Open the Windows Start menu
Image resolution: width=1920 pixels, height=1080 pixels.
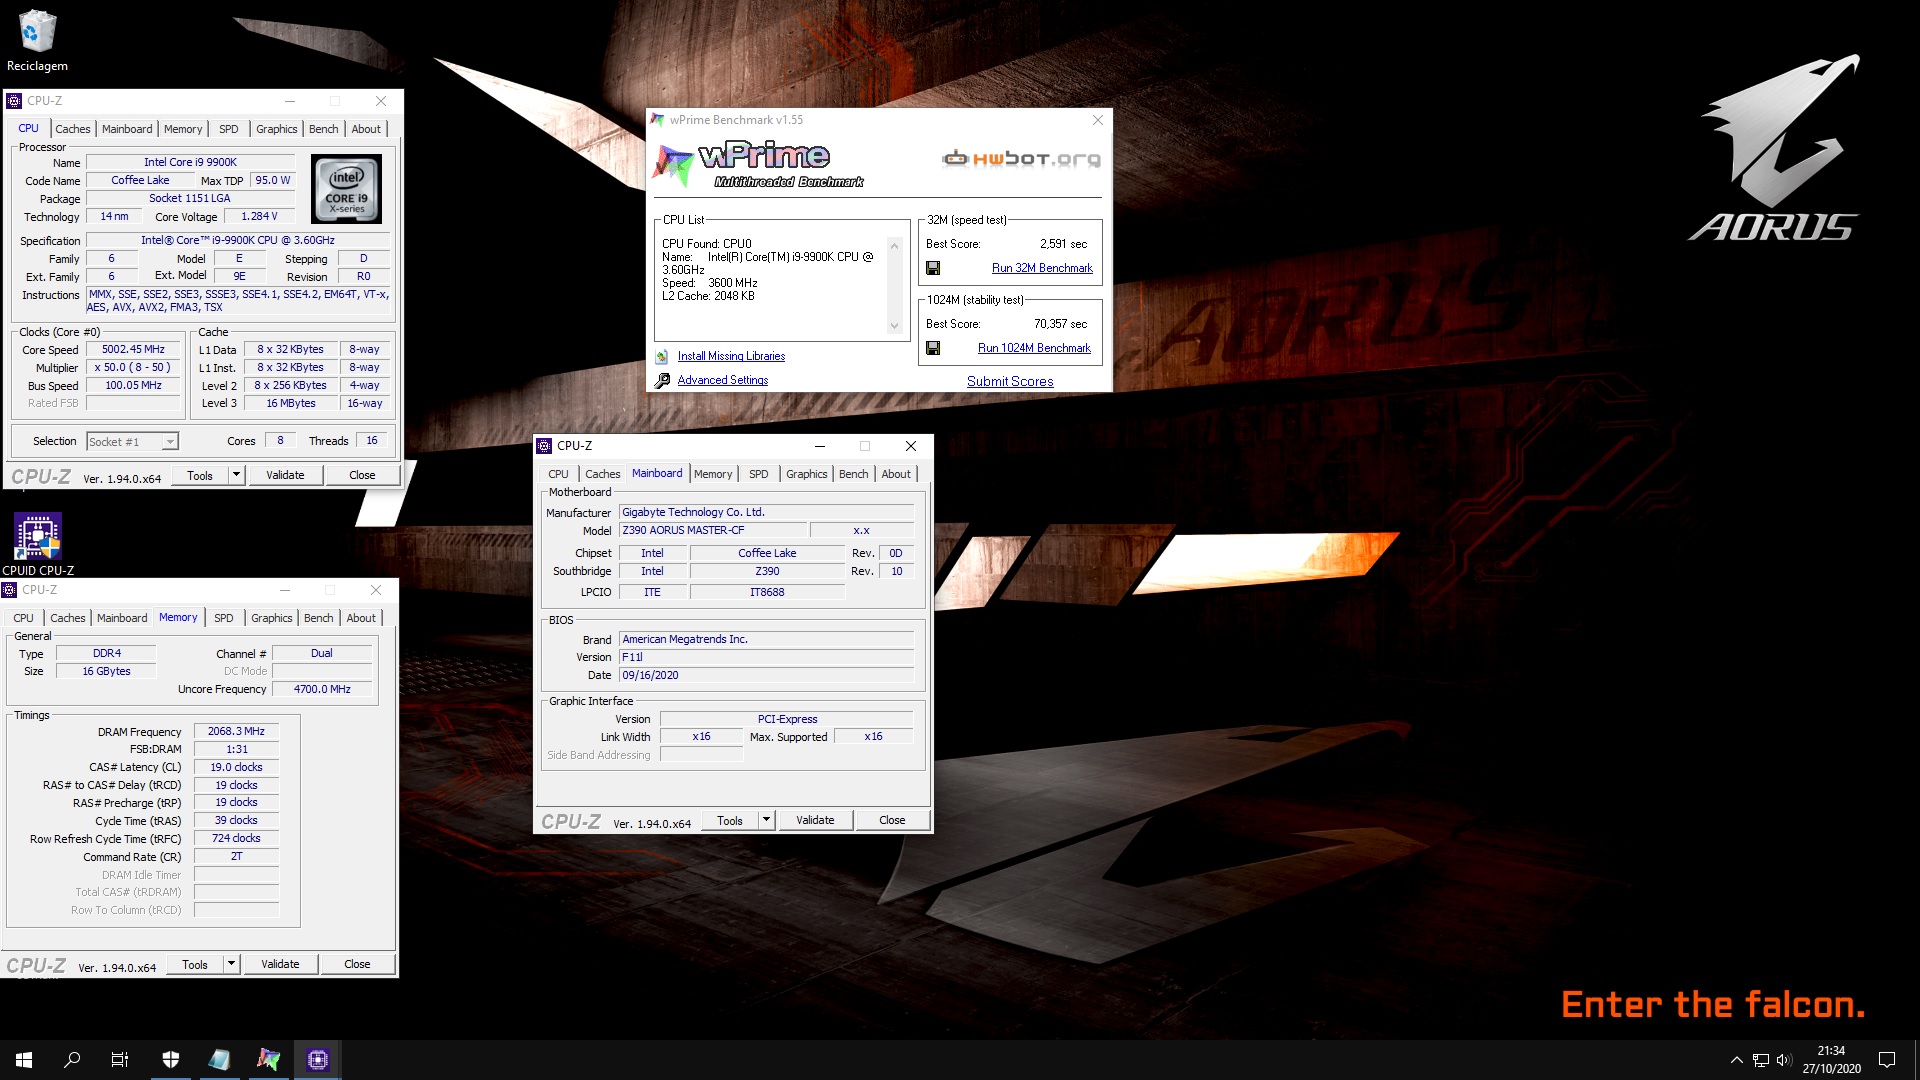coord(24,1060)
